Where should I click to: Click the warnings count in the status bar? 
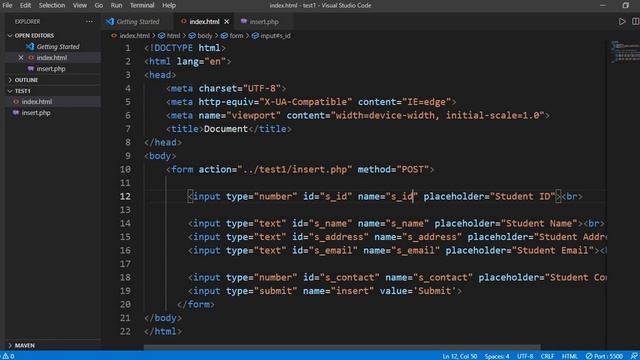click(8, 356)
